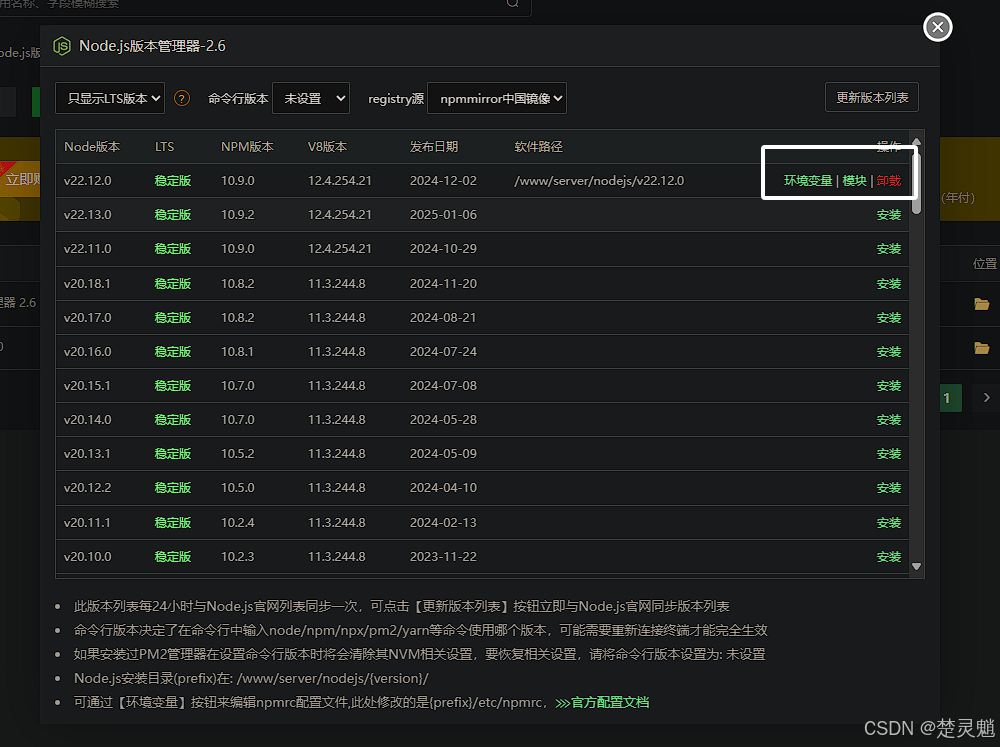Install Node v20.16.0
Screen dimensions: 1000x747
point(888,351)
